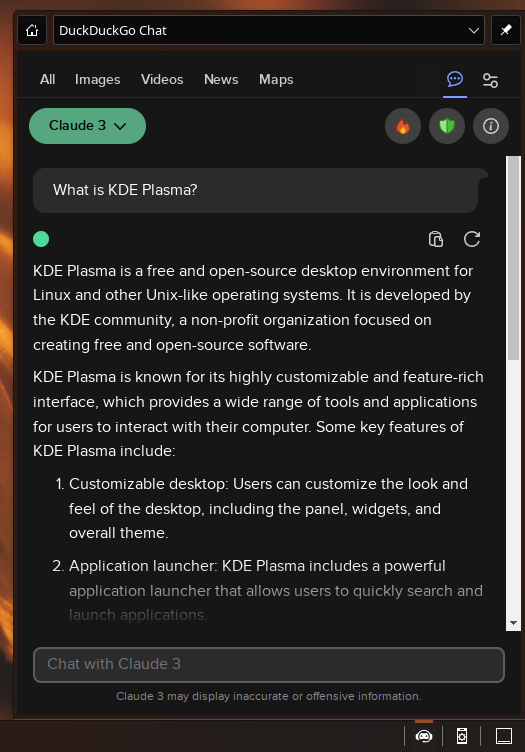This screenshot has height=752, width=525.
Task: Click the chat scrollbar down arrow
Action: click(513, 623)
